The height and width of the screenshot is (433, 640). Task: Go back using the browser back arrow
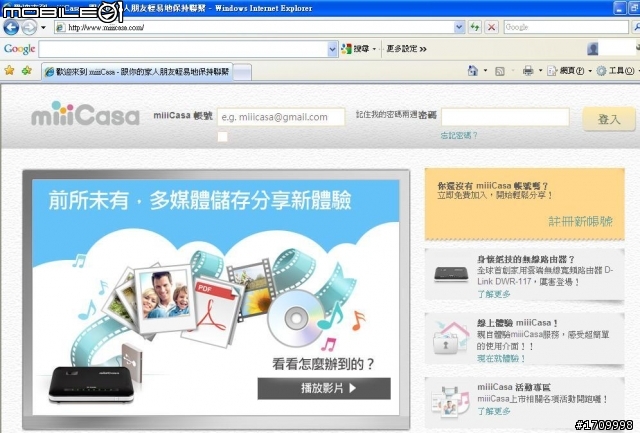[11, 27]
